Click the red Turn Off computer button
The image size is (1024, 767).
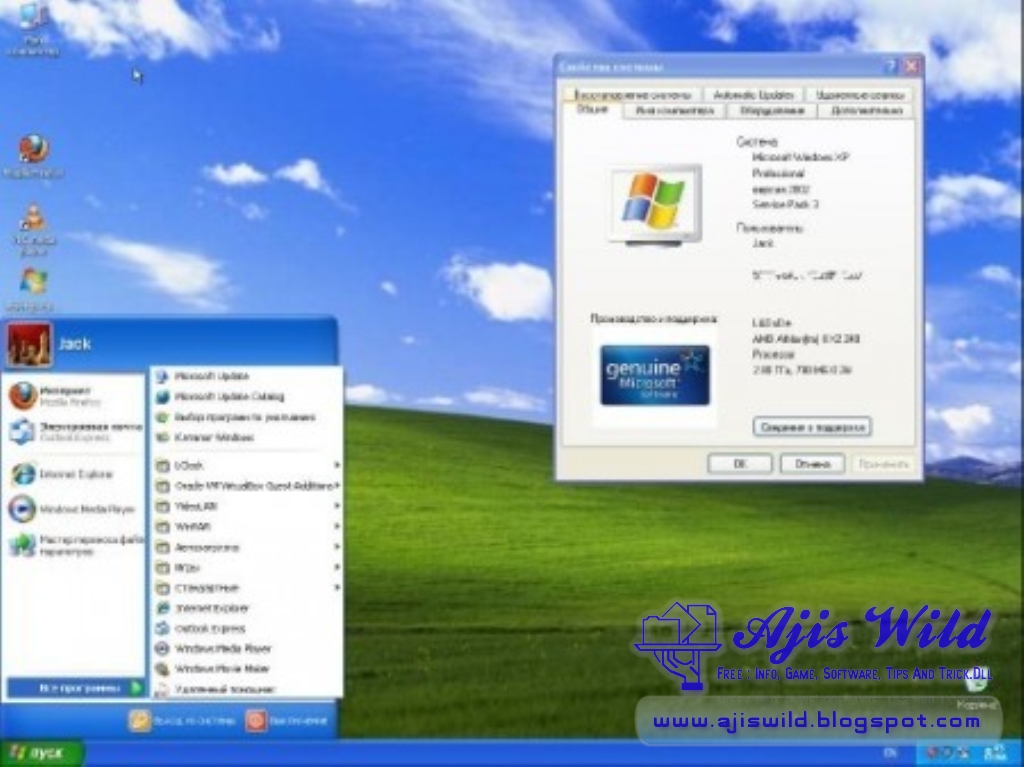tap(255, 720)
